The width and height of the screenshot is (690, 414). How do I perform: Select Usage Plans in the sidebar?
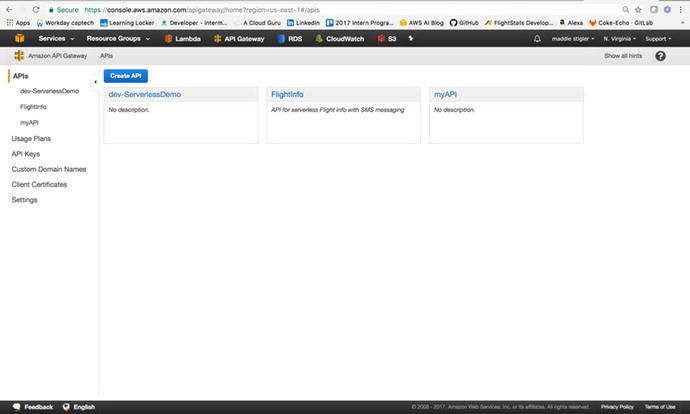coord(30,137)
